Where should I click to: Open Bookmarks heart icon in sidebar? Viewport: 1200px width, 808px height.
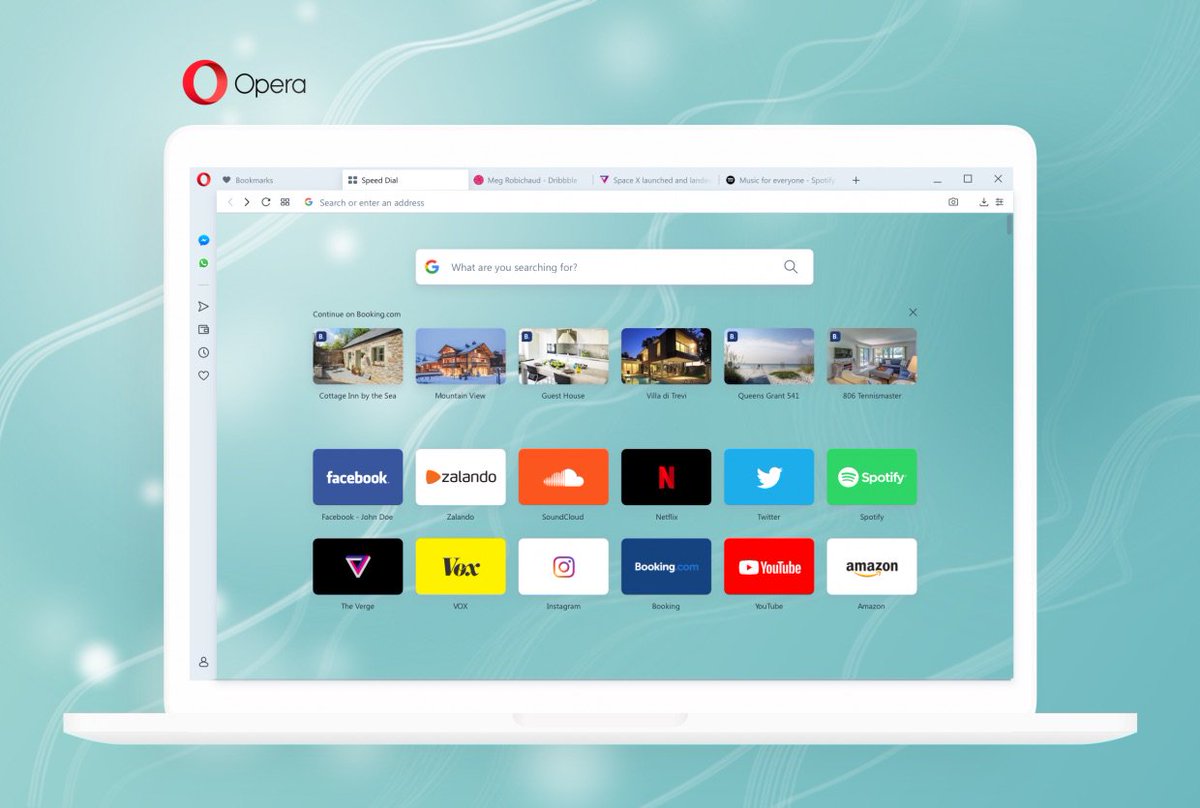pyautogui.click(x=204, y=376)
